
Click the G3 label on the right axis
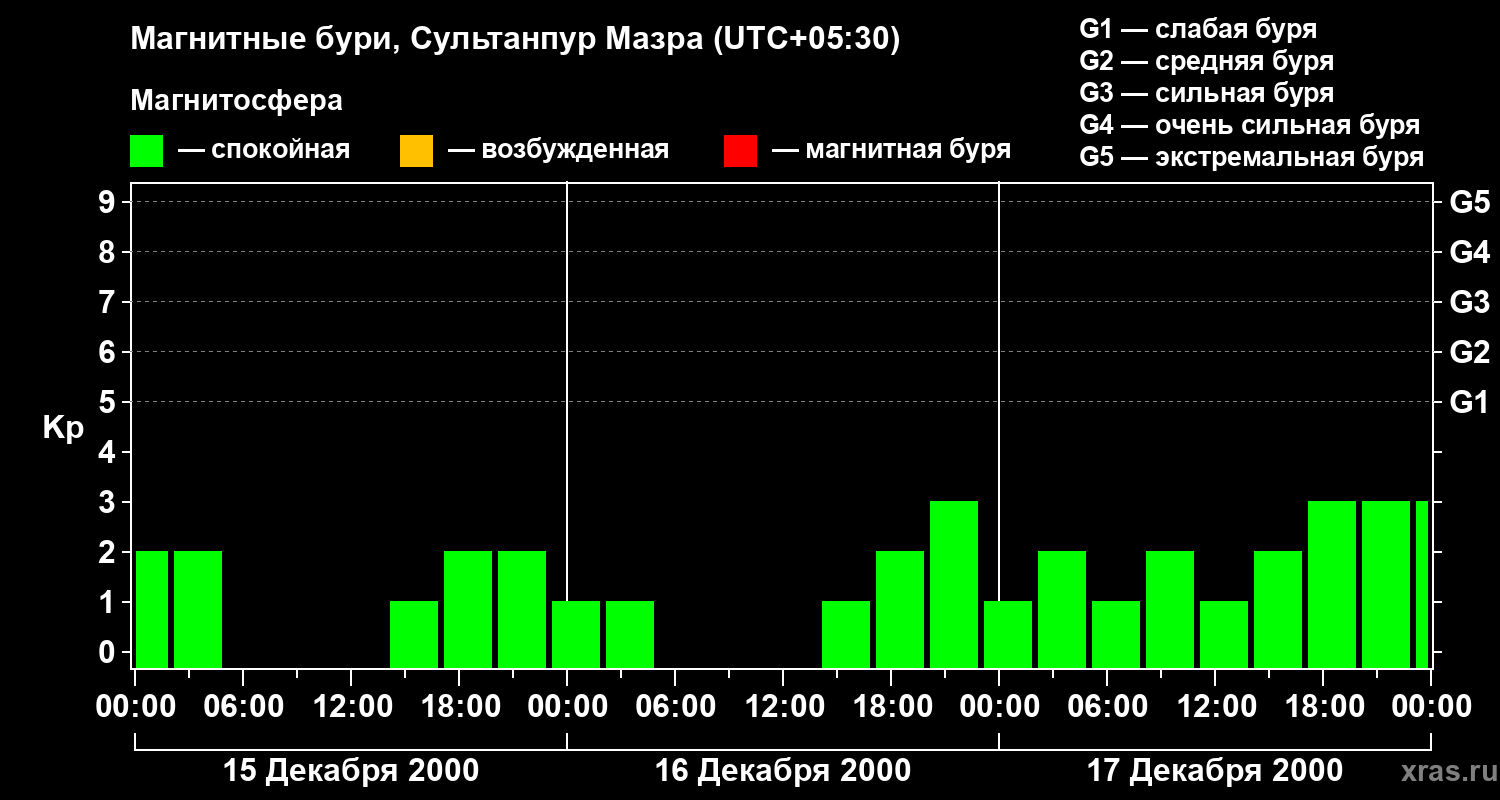tap(1470, 303)
